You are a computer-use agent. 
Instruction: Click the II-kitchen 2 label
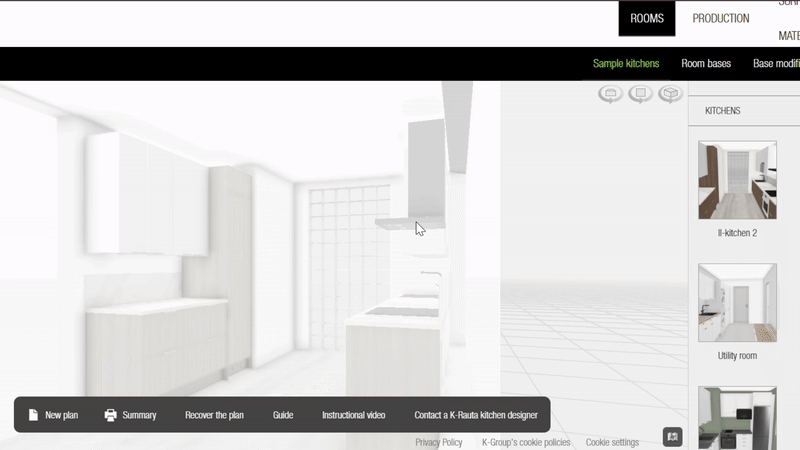point(737,233)
